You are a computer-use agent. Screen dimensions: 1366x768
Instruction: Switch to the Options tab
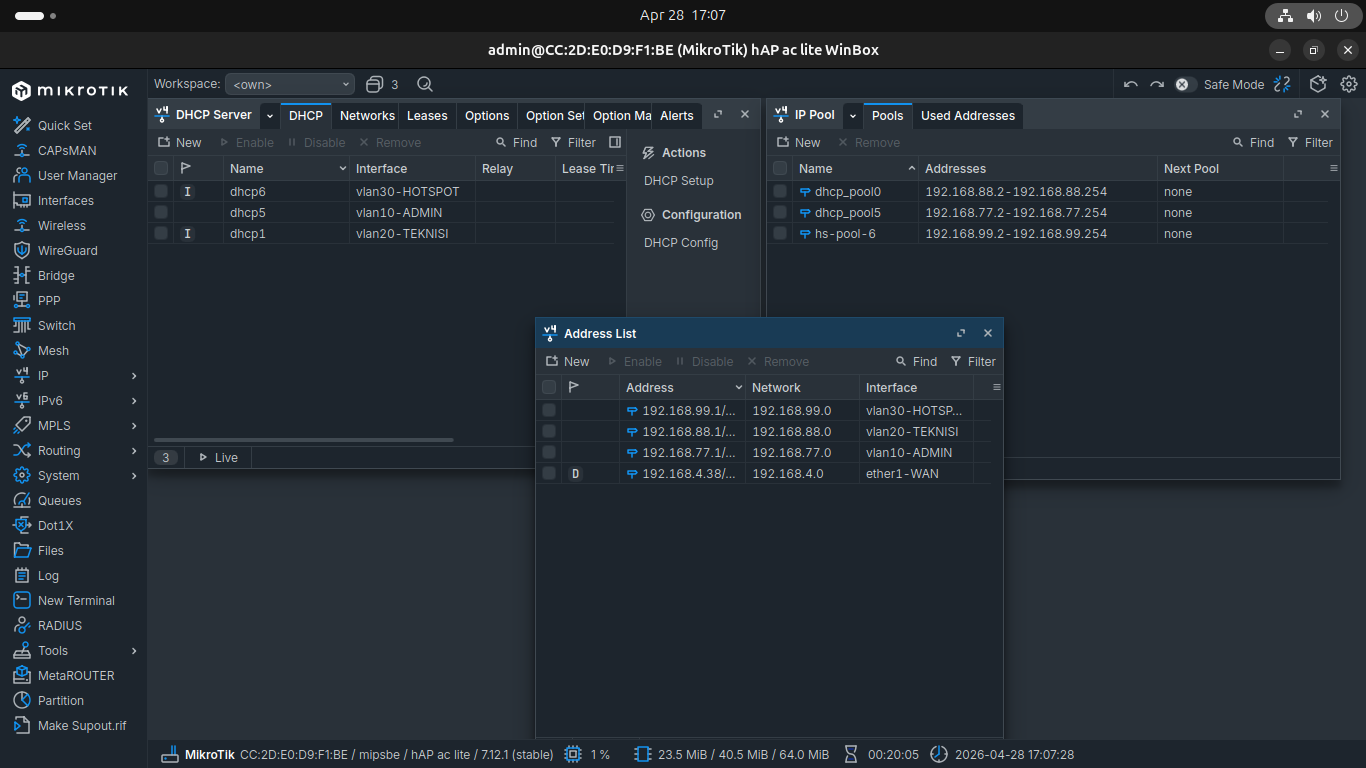(487, 115)
